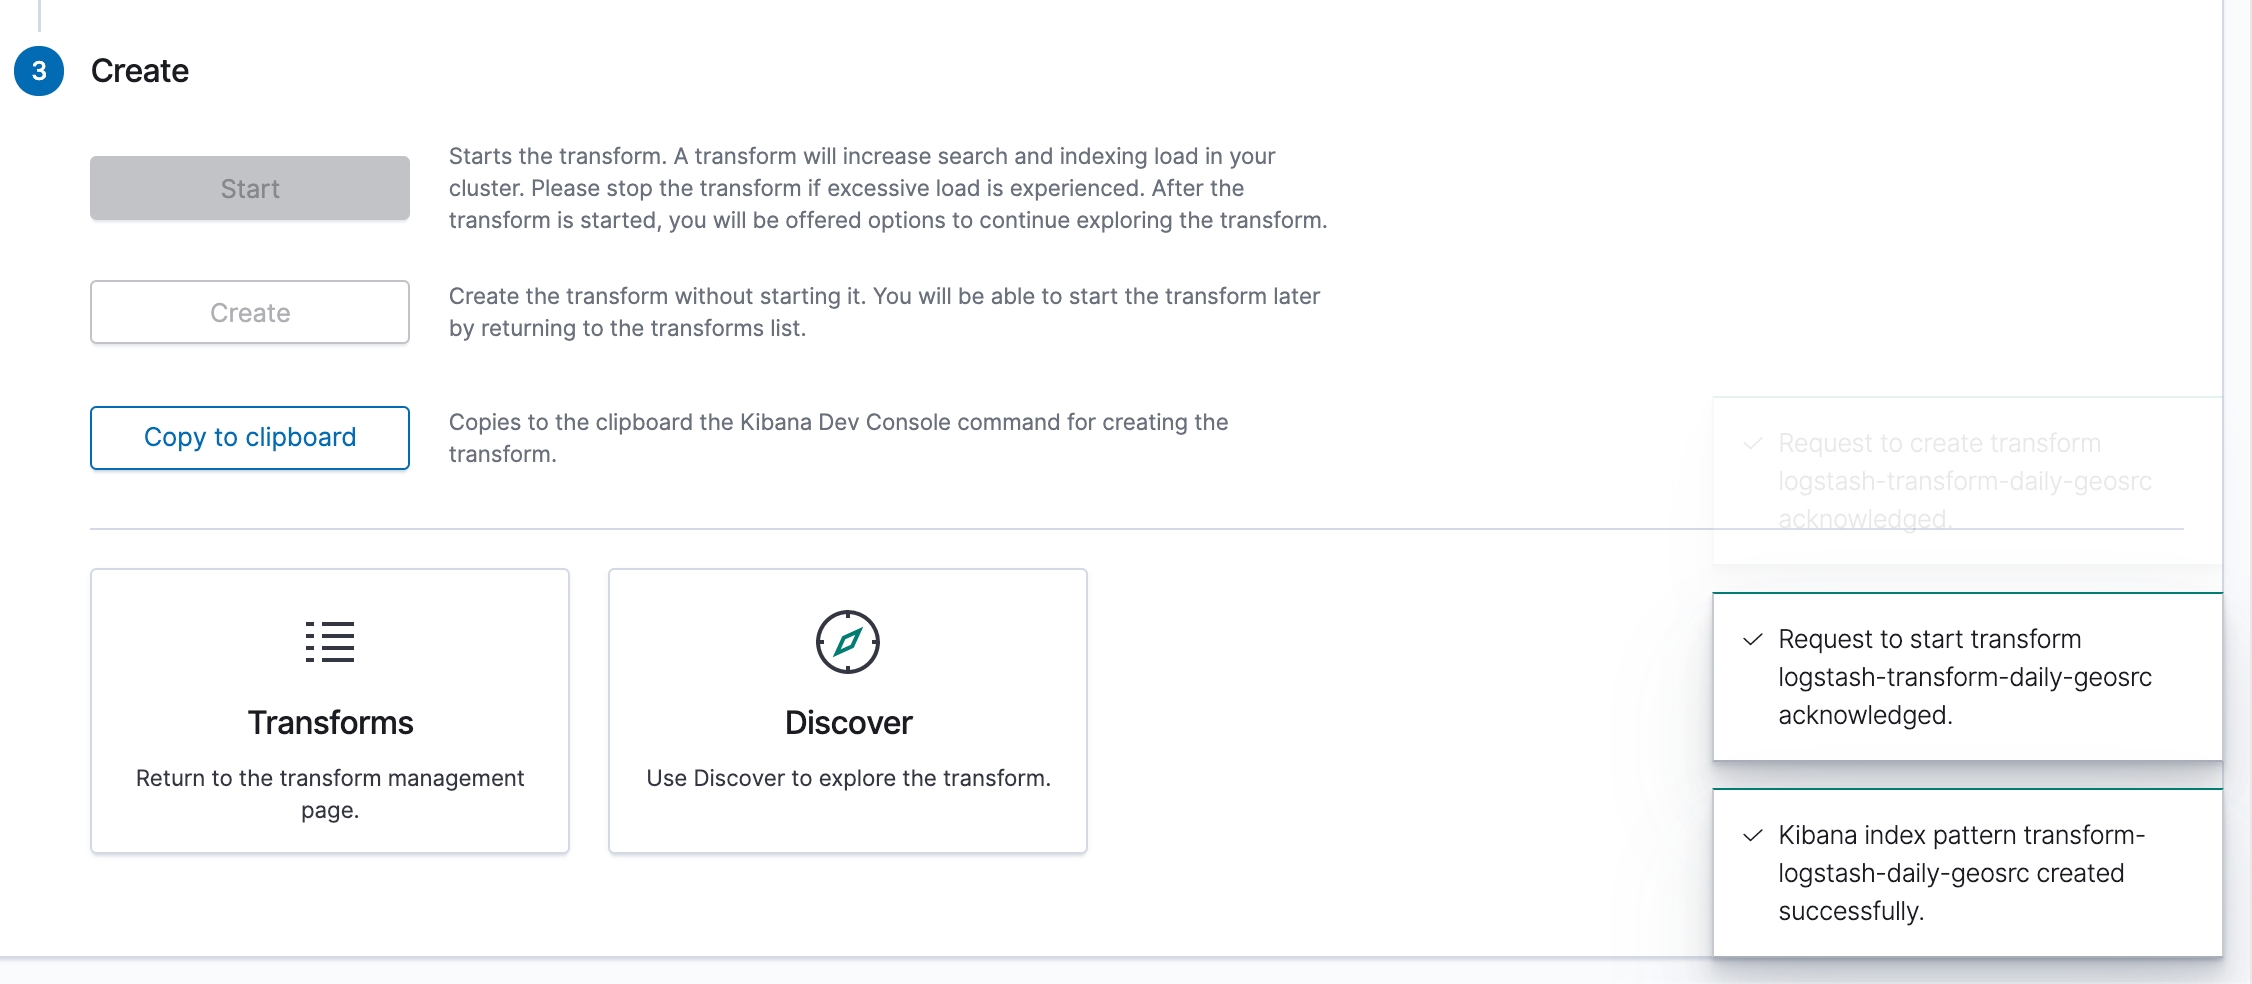2252x984 pixels.
Task: Click 'Return to the transform management page' text
Action: (x=330, y=794)
